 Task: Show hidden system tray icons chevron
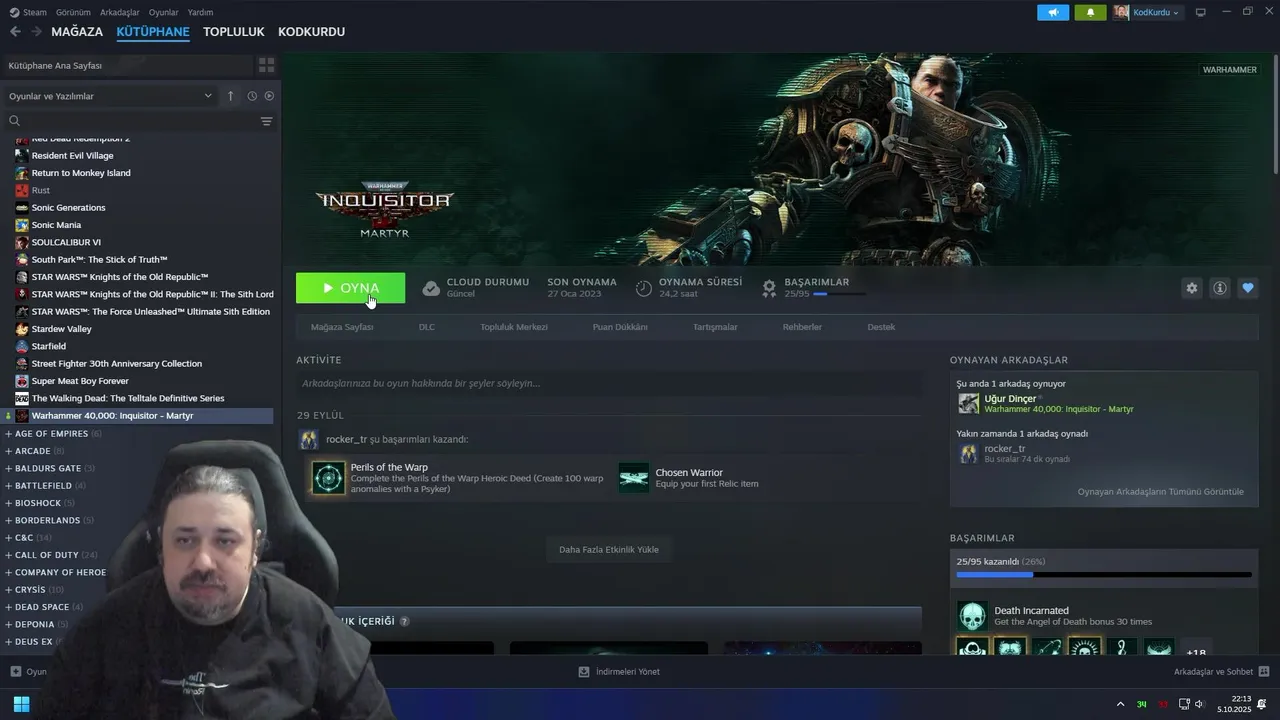[1120, 704]
